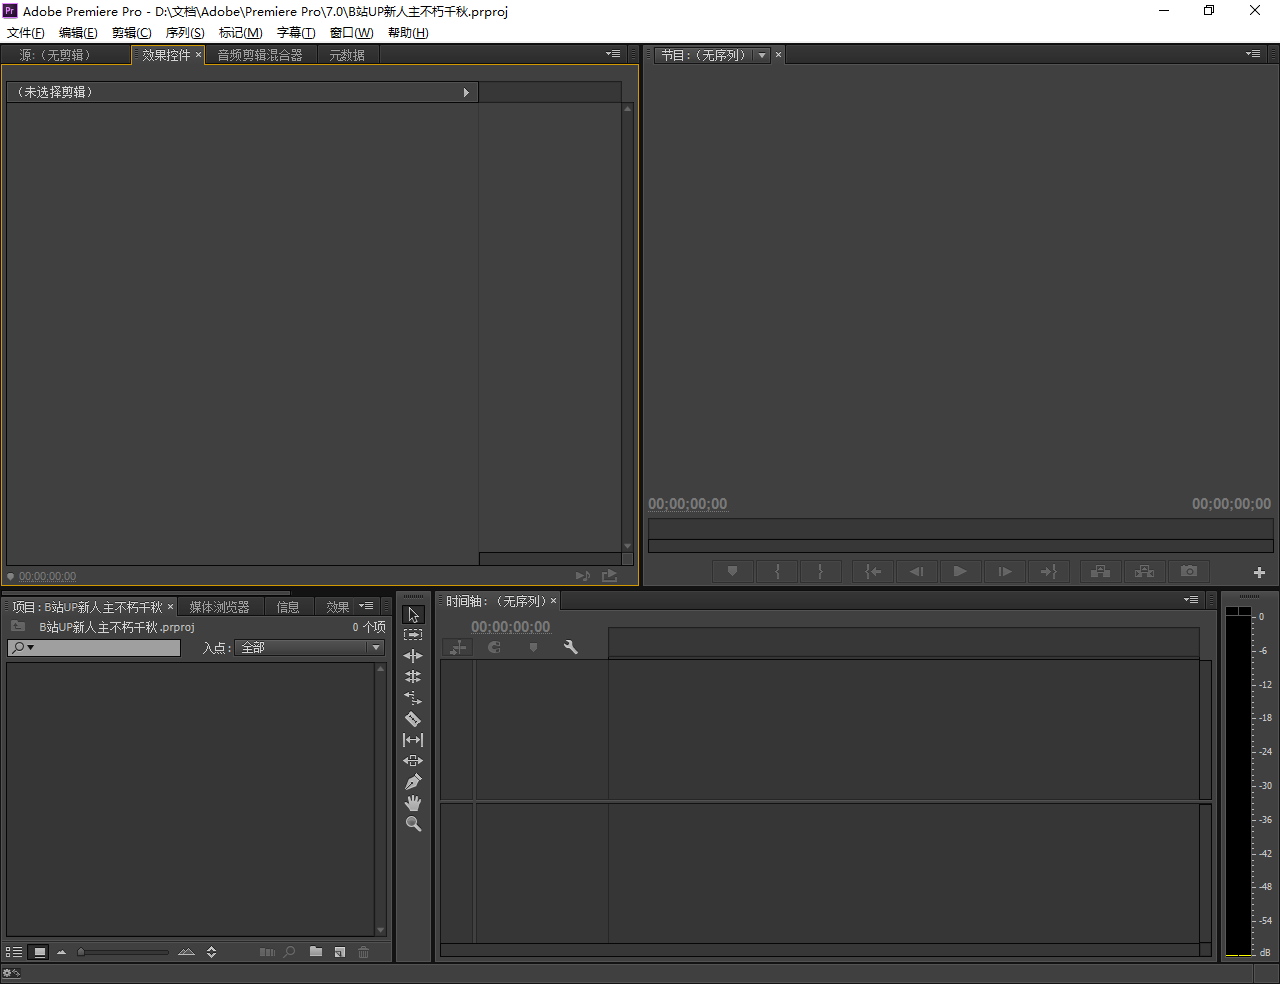The width and height of the screenshot is (1280, 984).
Task: Open the 序列 menu
Action: pos(185,33)
